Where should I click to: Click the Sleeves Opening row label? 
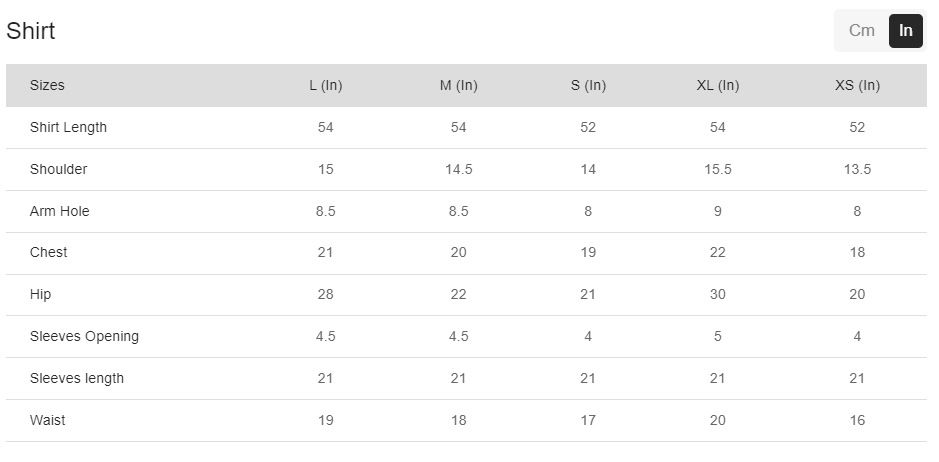(x=84, y=336)
